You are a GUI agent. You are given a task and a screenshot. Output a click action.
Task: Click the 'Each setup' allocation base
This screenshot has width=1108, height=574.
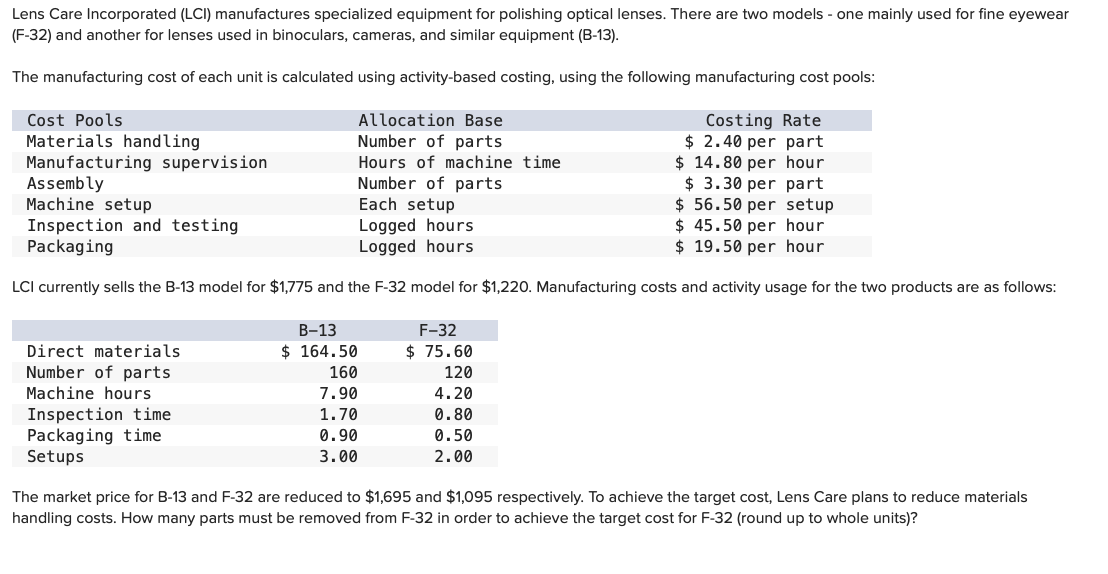pyautogui.click(x=406, y=205)
